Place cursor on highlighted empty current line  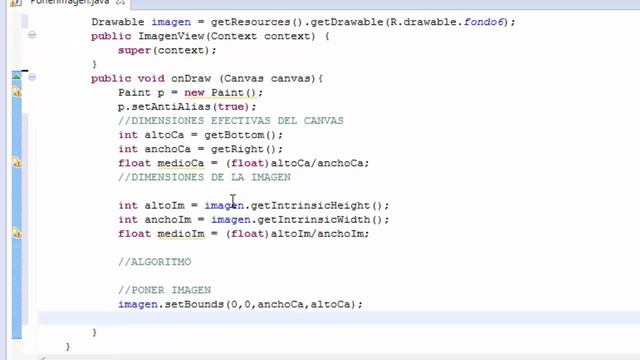tap(339, 318)
